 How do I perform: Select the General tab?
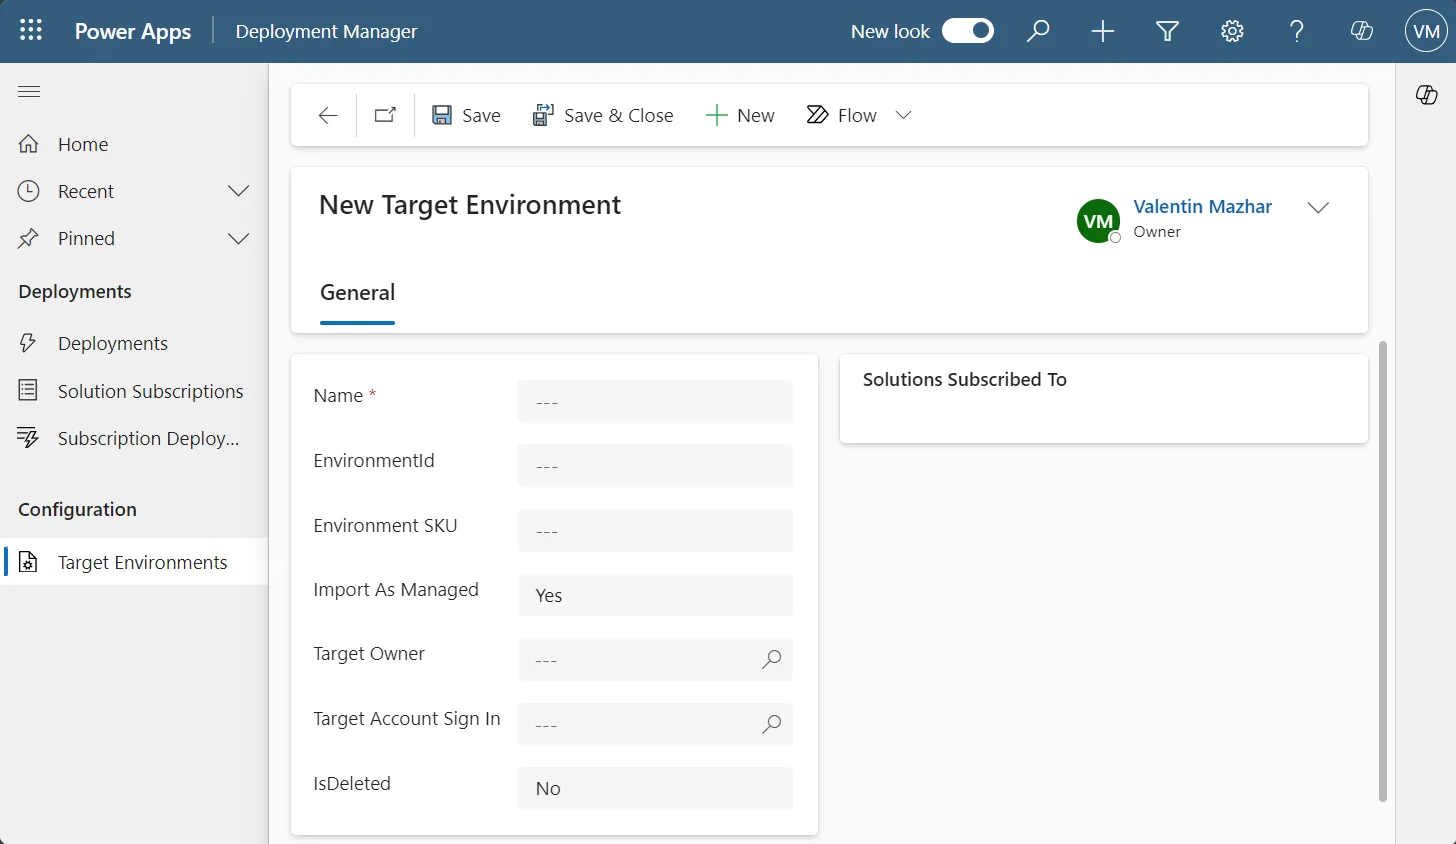pos(357,293)
